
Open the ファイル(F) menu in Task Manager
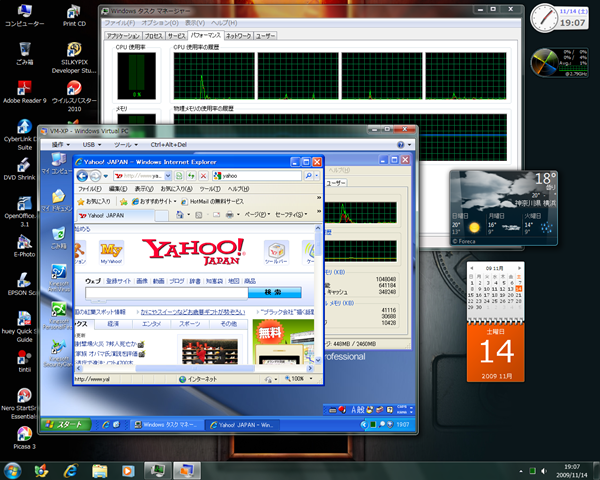(x=120, y=22)
